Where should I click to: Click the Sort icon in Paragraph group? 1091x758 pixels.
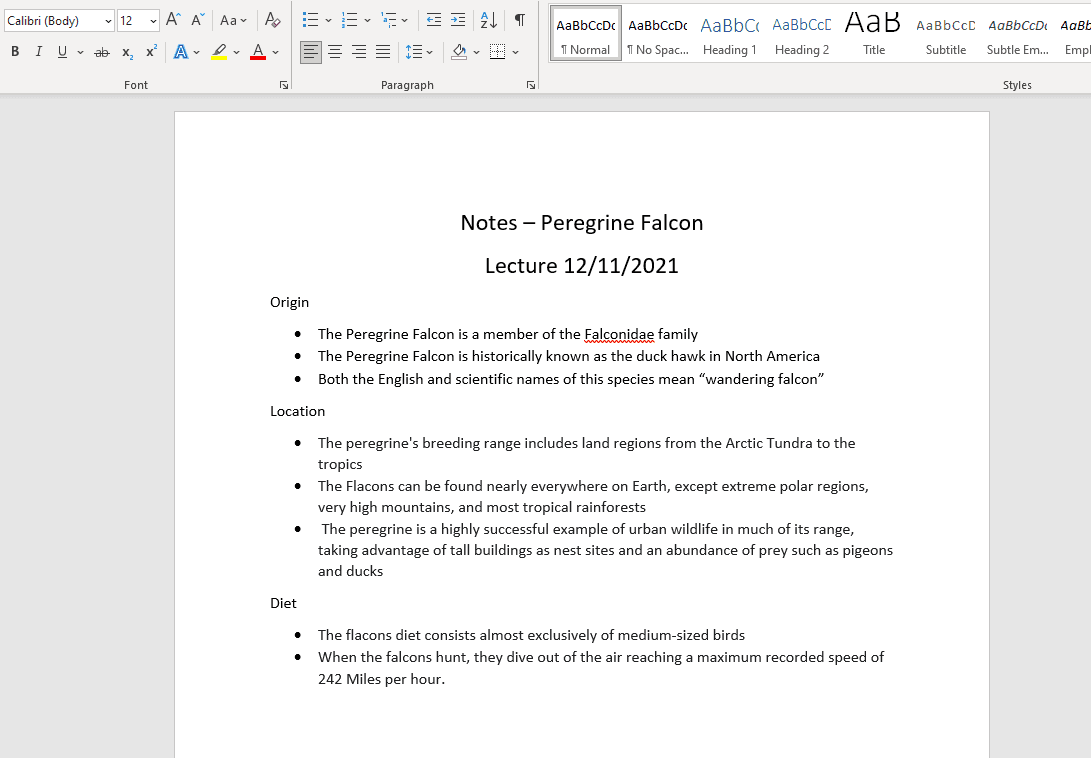(488, 20)
